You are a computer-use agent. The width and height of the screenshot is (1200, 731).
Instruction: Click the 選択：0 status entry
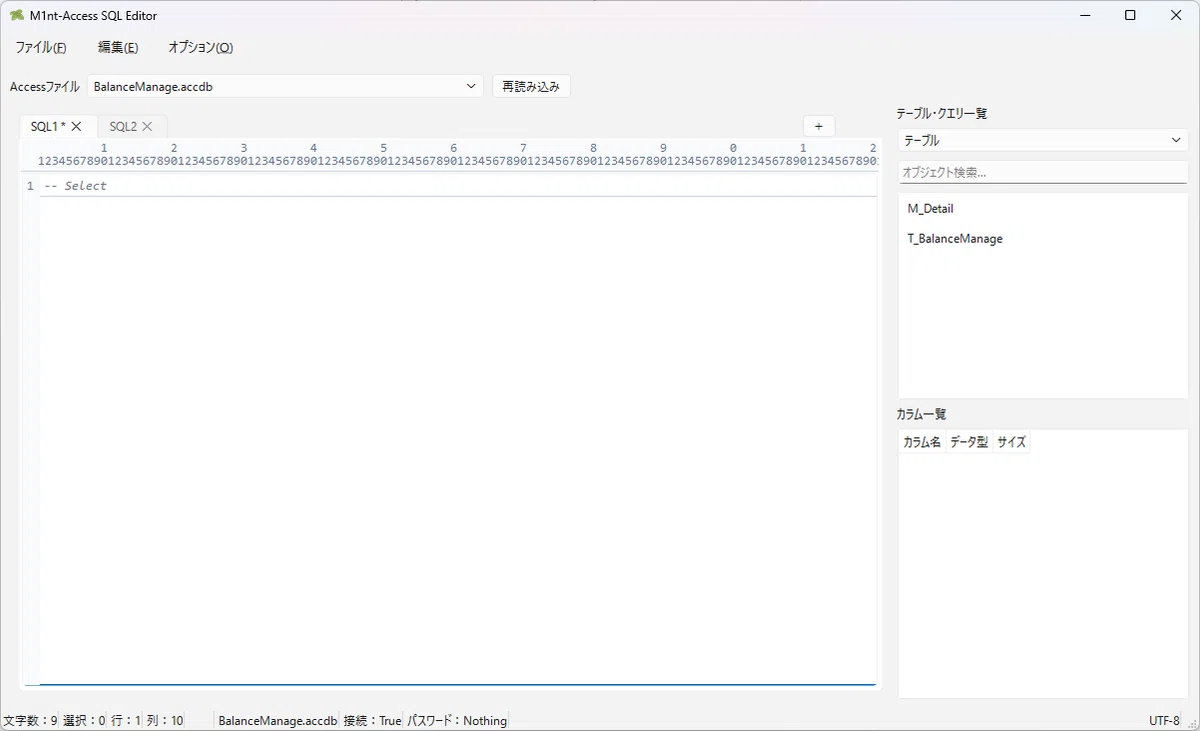pos(84,720)
